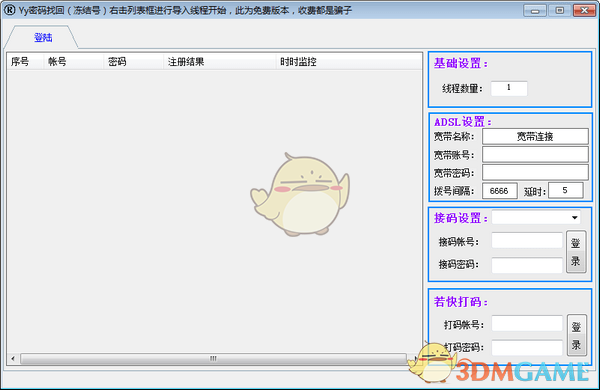Click the scrollbar's left arrow

(13, 359)
